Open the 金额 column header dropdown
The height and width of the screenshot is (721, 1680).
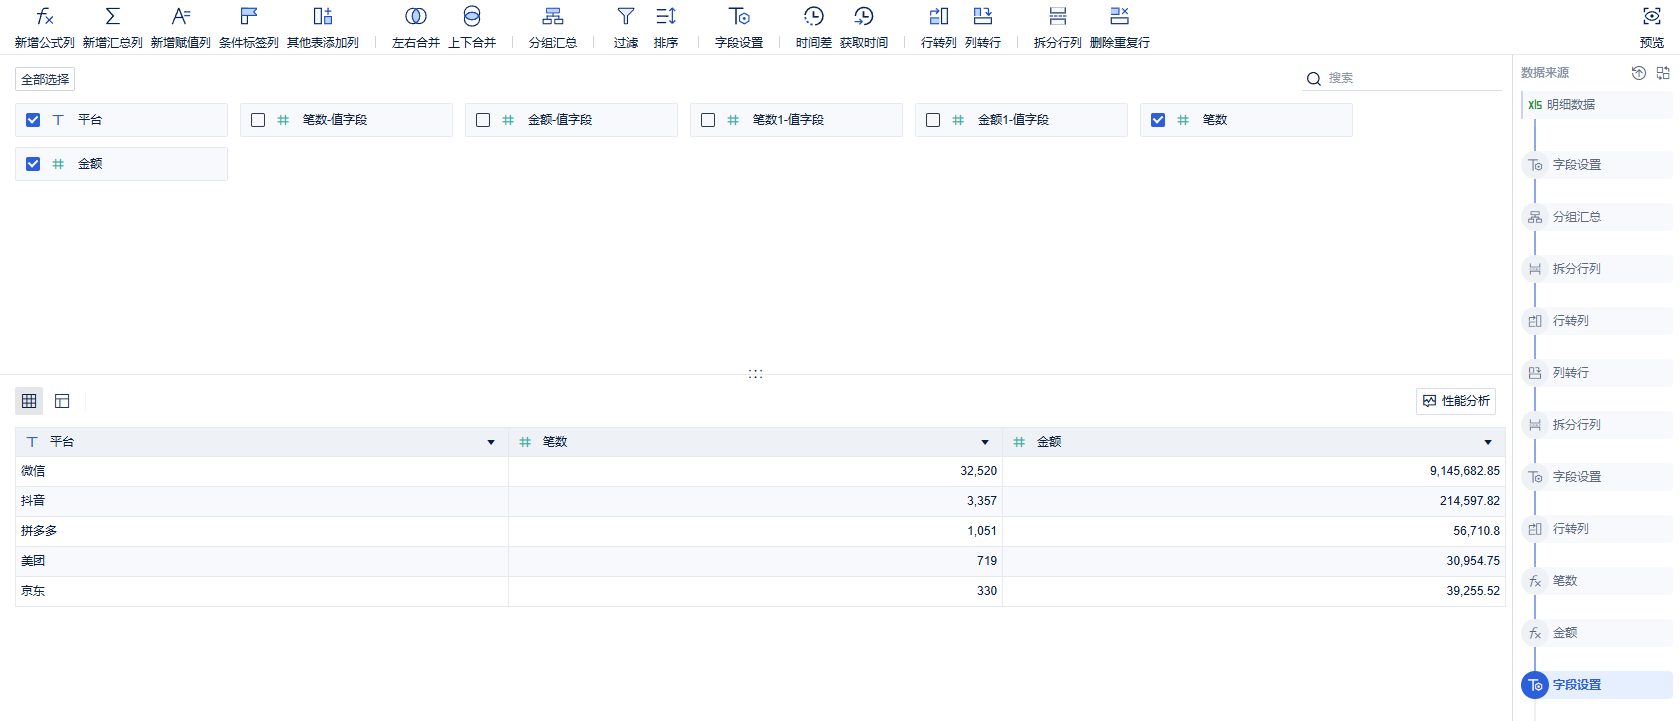[1488, 442]
